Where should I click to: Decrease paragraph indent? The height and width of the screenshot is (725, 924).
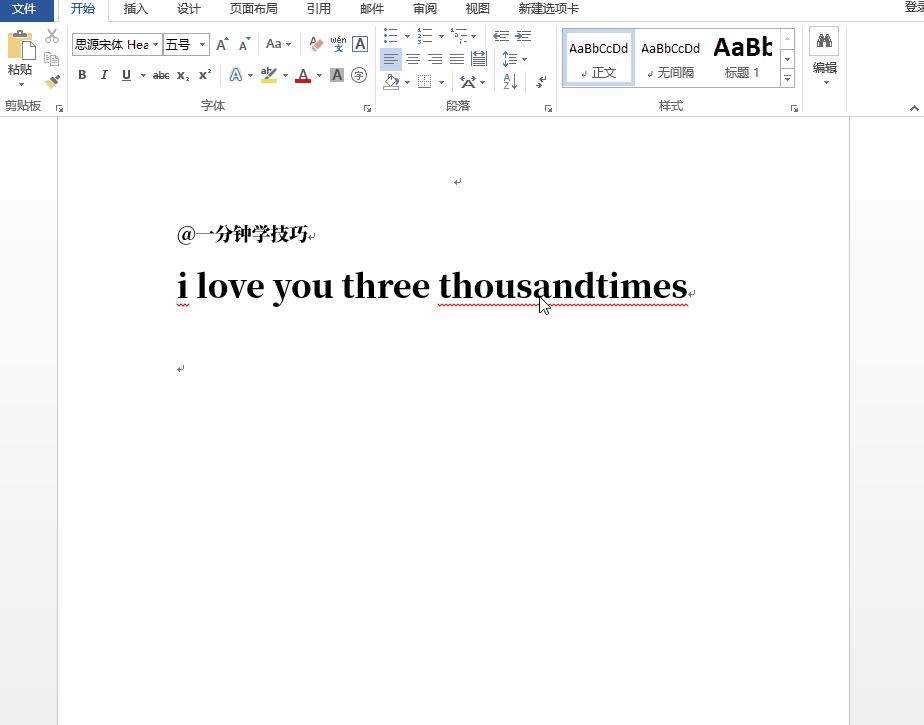[501, 37]
